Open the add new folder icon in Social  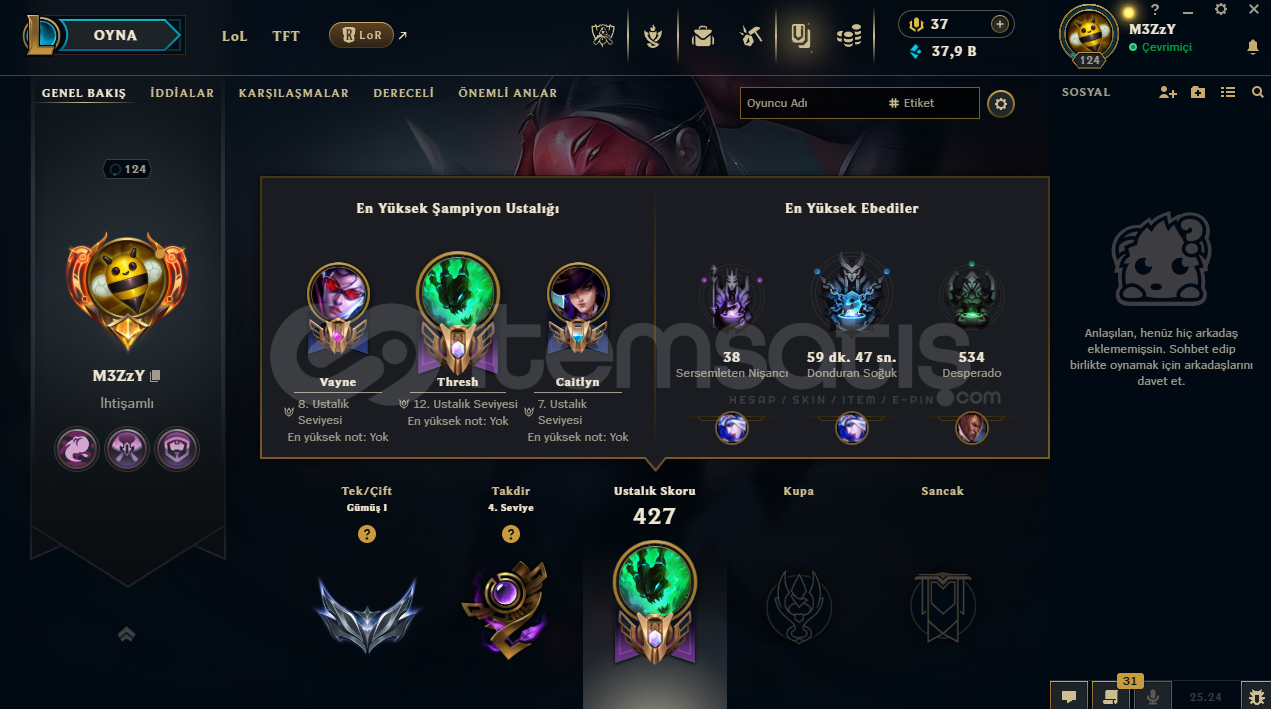[1198, 92]
